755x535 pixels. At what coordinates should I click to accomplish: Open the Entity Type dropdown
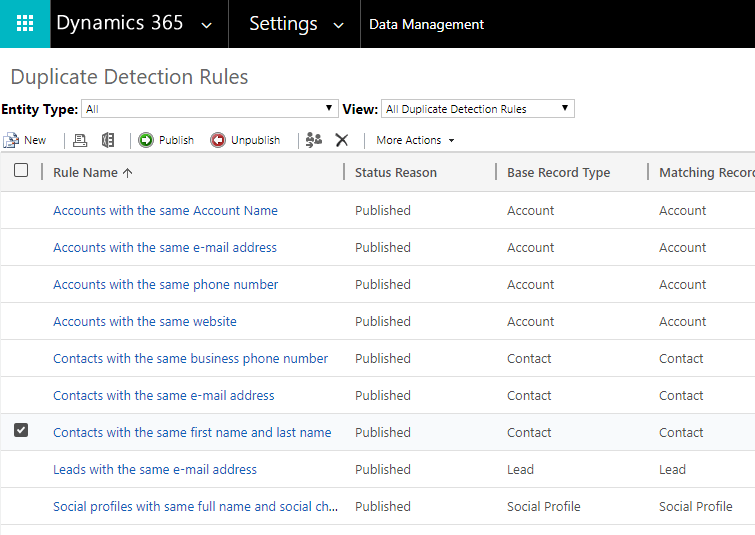tap(211, 109)
